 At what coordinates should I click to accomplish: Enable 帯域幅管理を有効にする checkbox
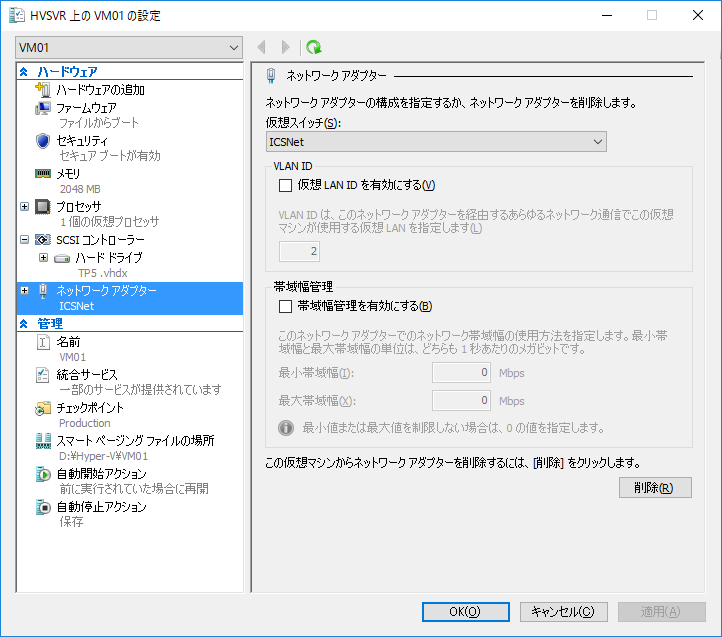(285, 306)
